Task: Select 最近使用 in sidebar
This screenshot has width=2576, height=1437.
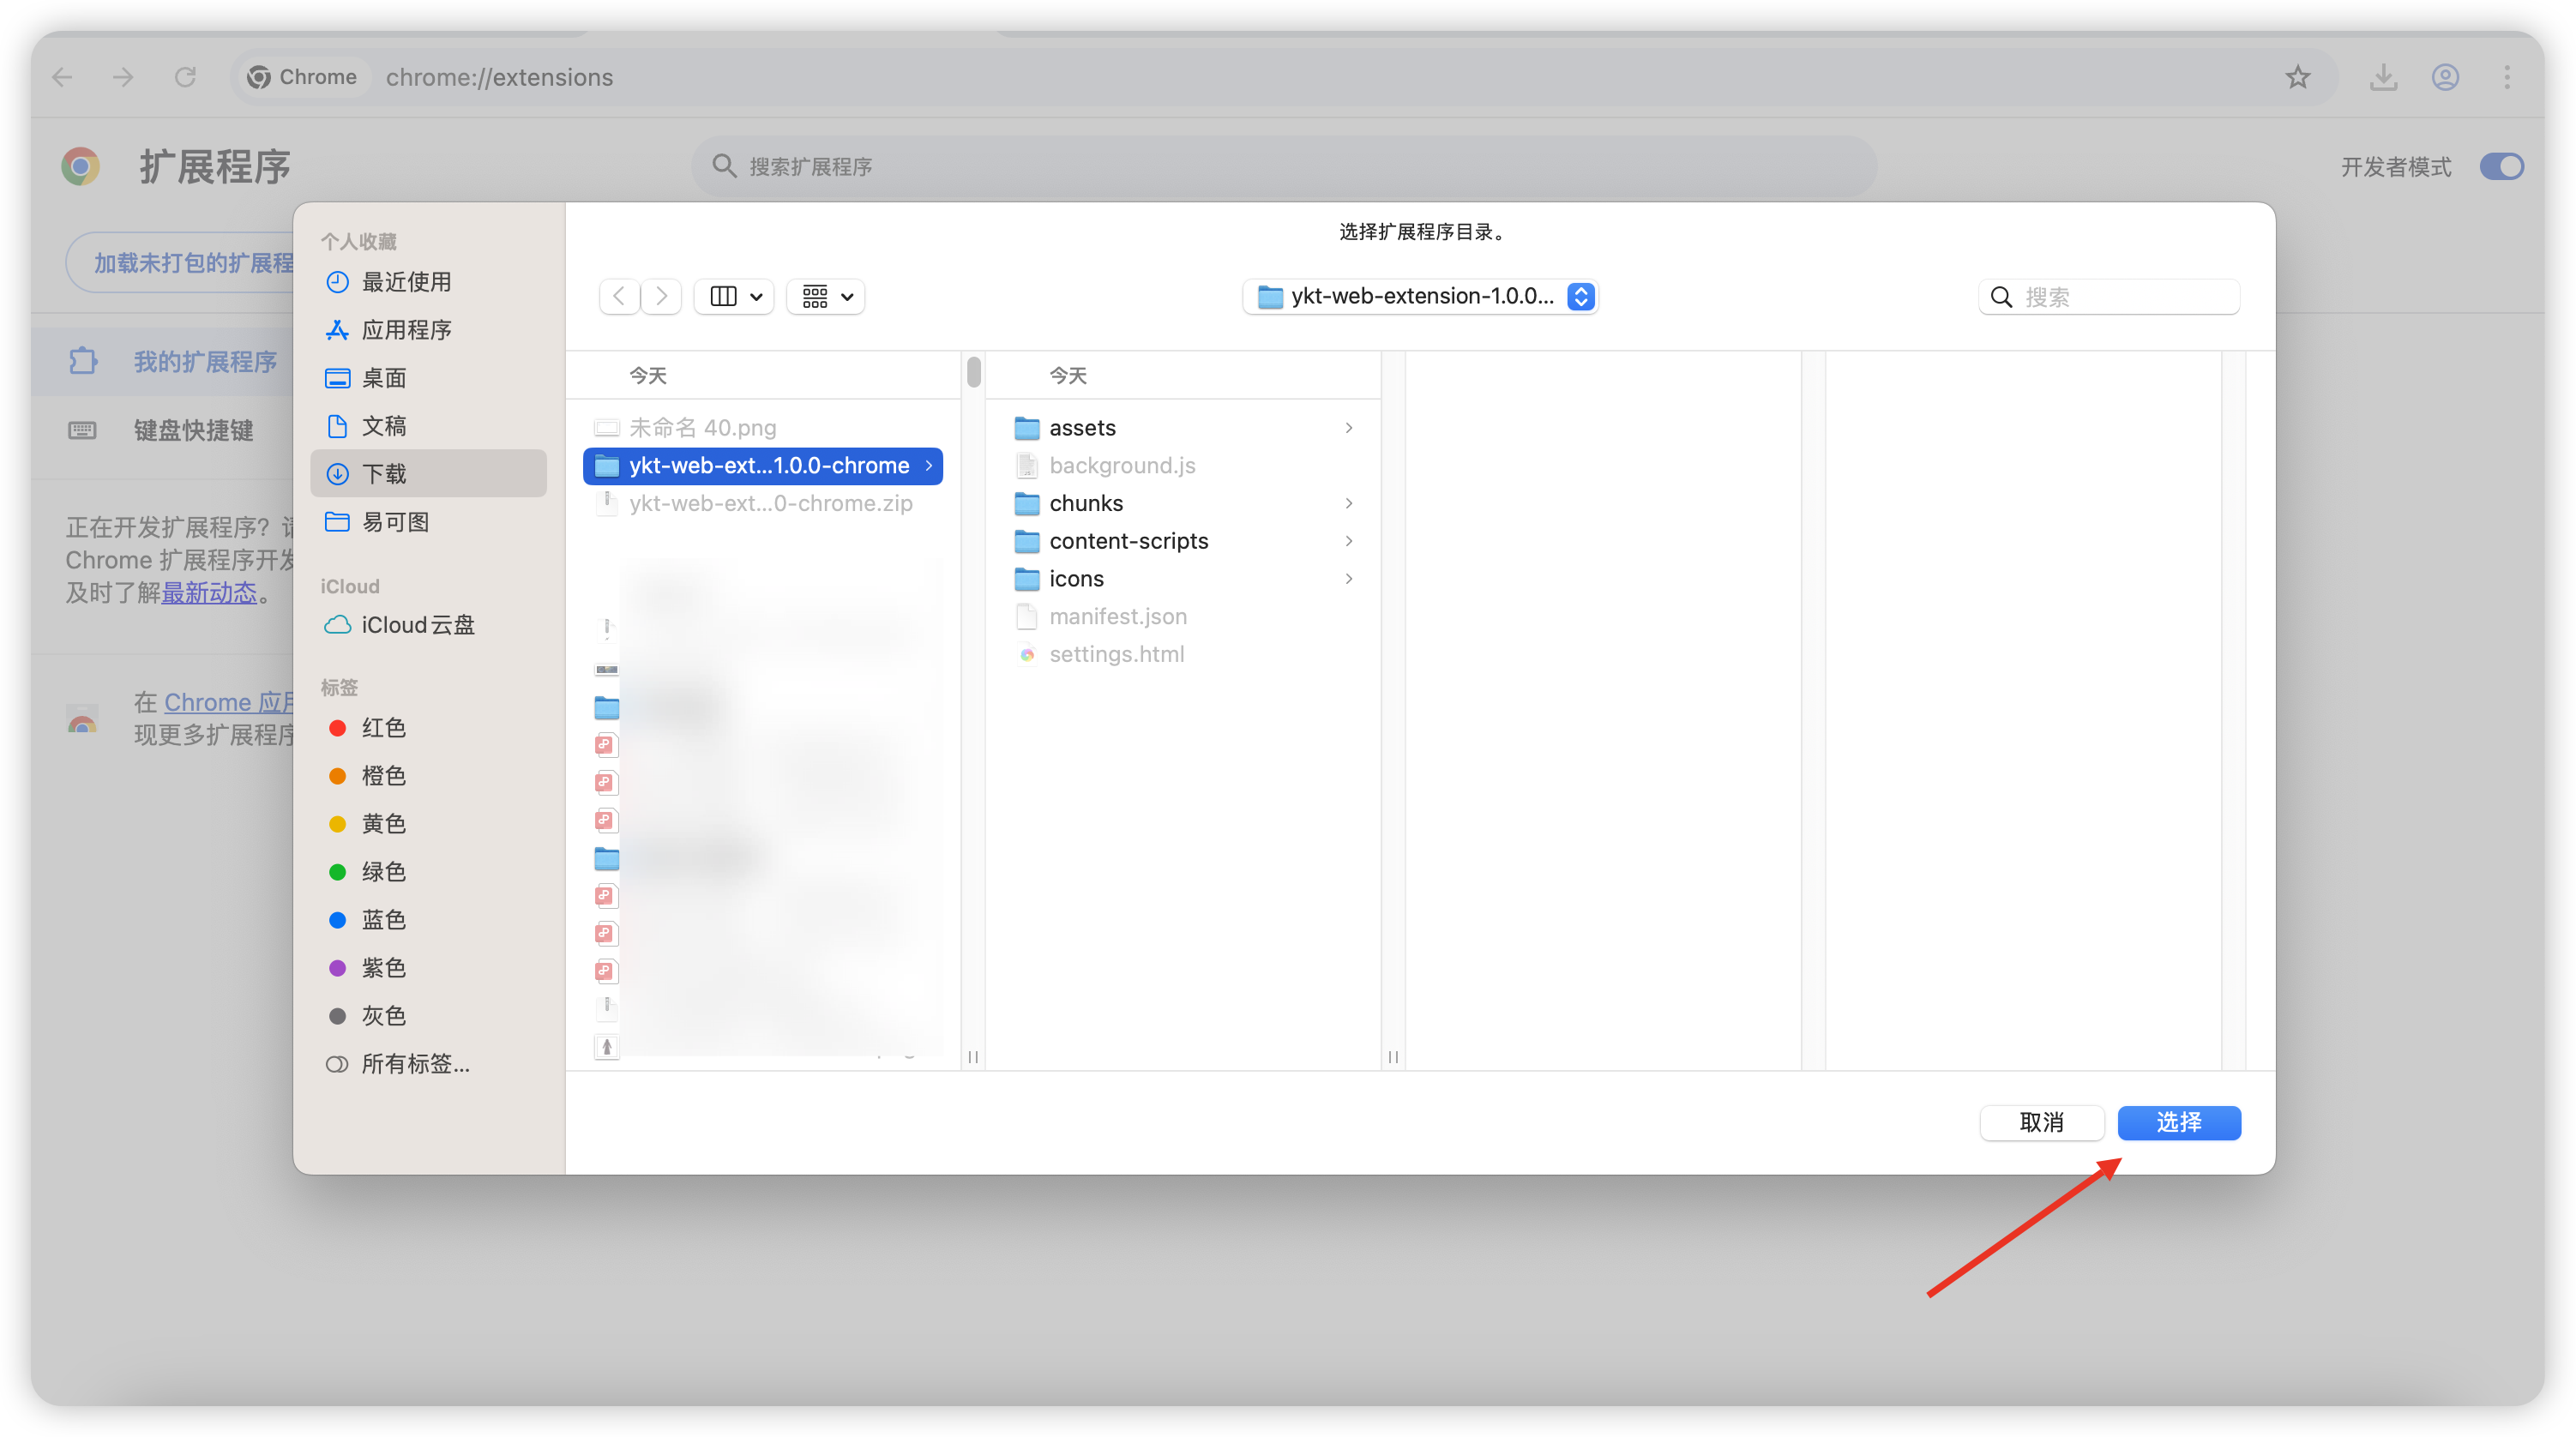Action: tap(406, 282)
